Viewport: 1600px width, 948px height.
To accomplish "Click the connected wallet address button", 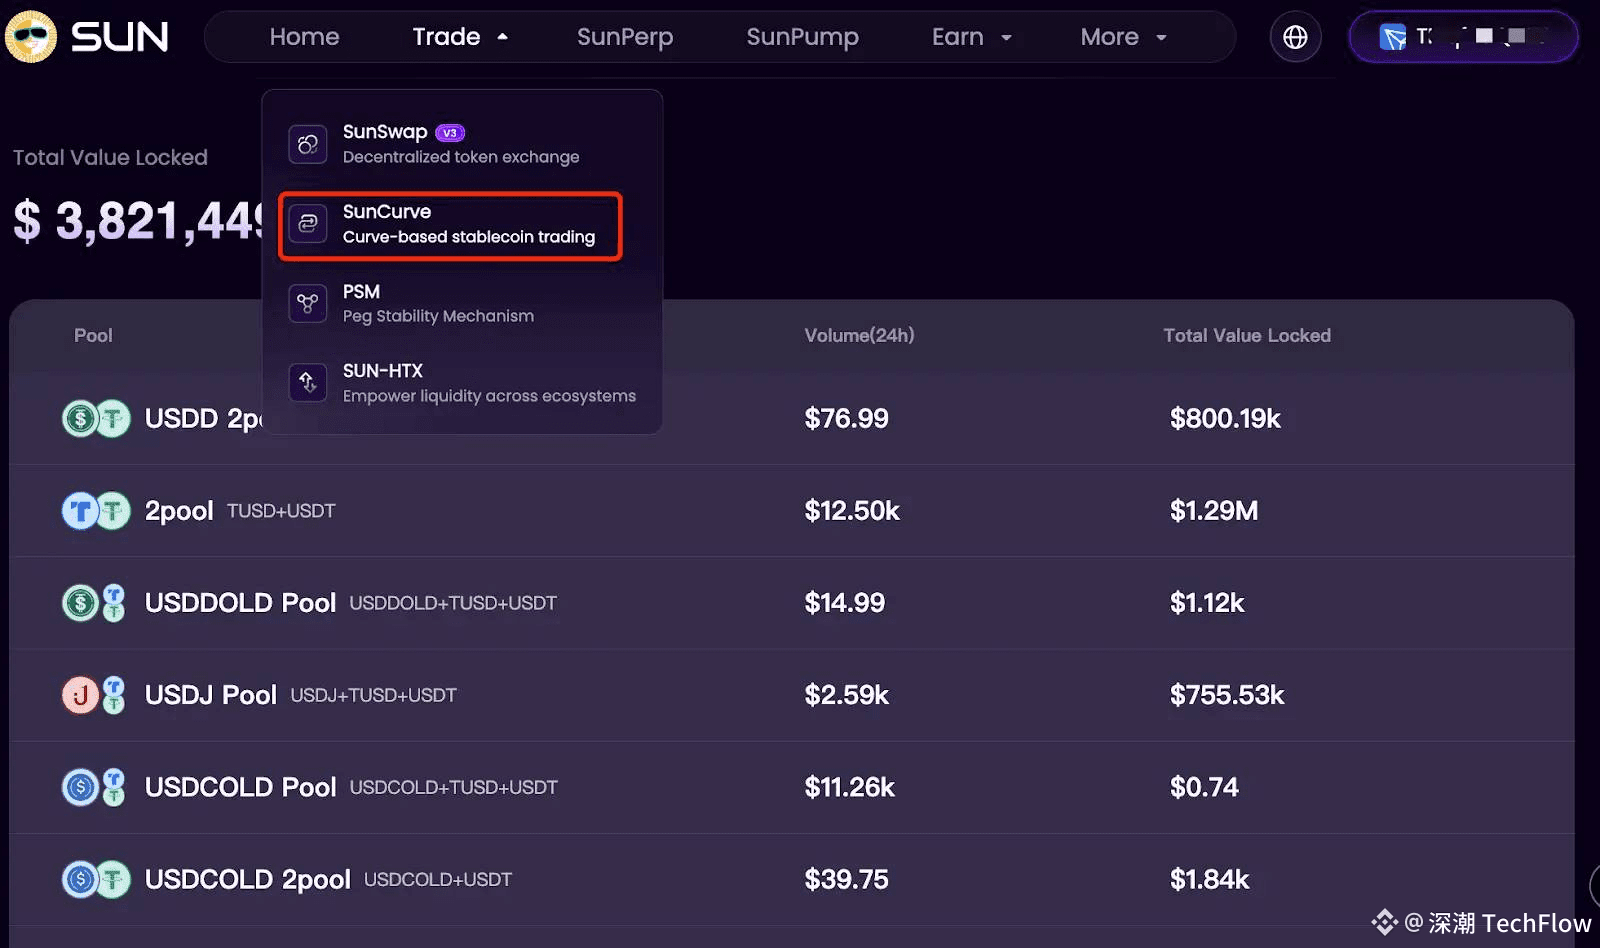I will pos(1463,37).
